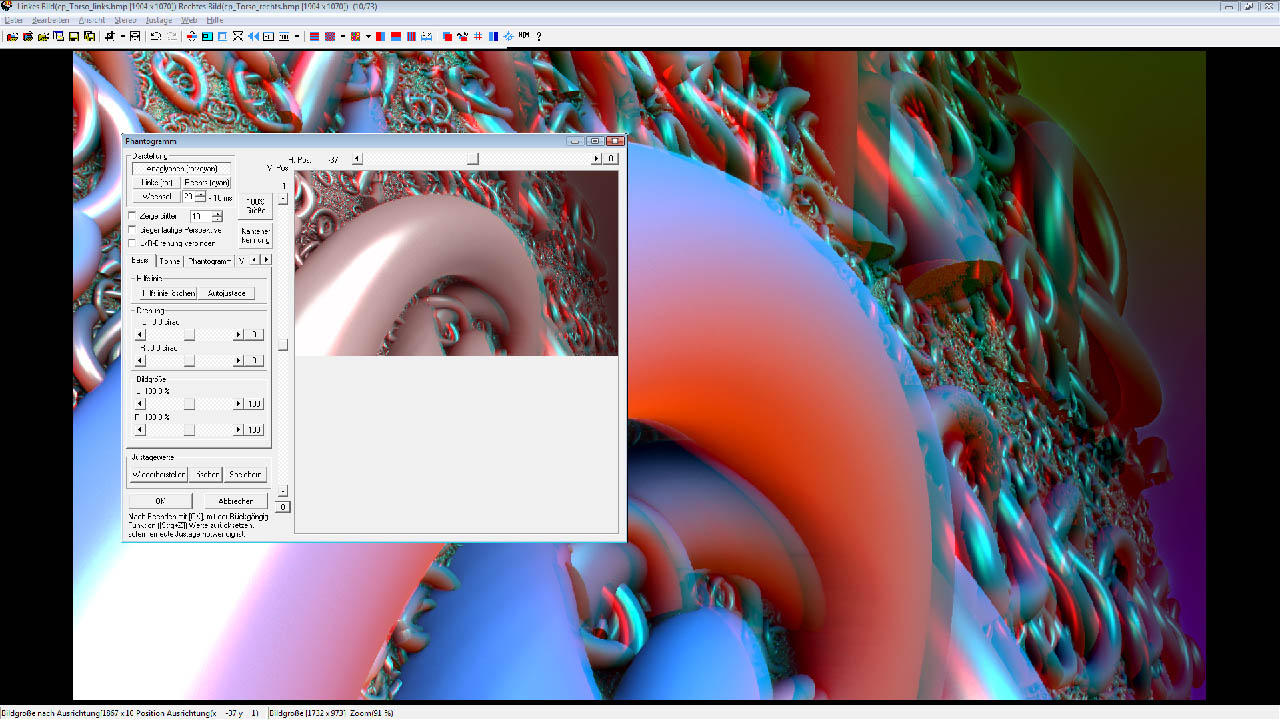The image size is (1280, 720).
Task: Click the Speichern button under Justagewerte
Action: [x=245, y=475]
